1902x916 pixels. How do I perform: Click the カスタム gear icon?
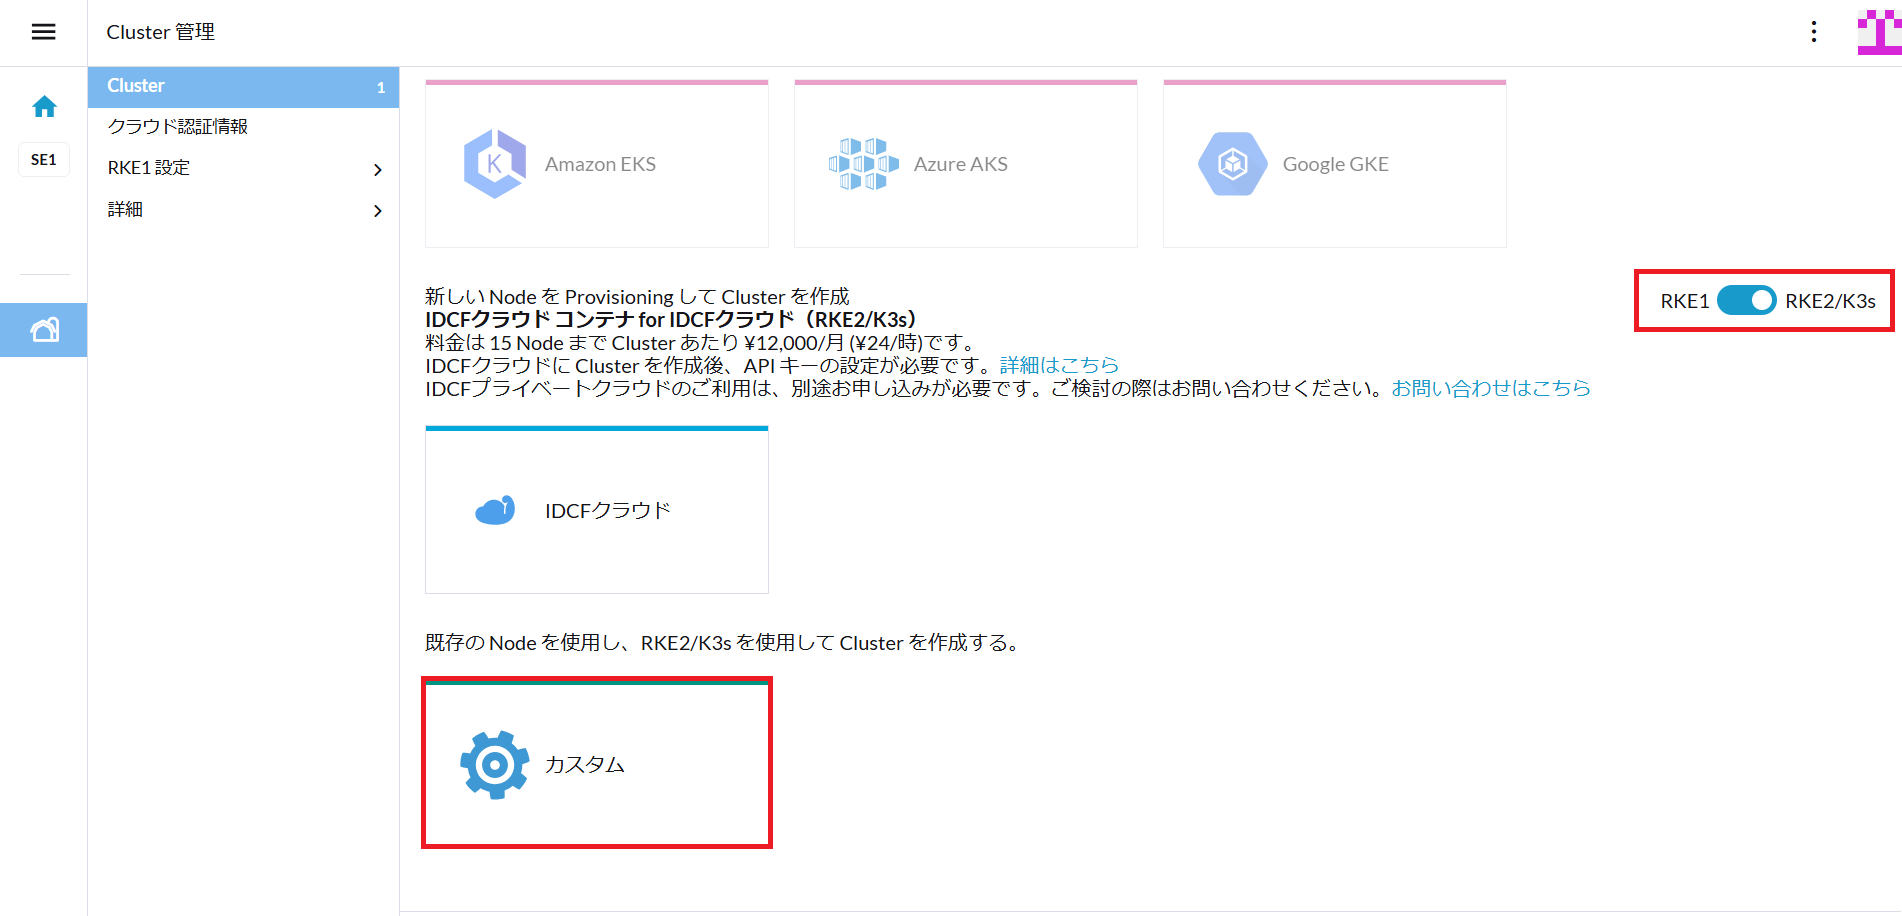click(494, 765)
